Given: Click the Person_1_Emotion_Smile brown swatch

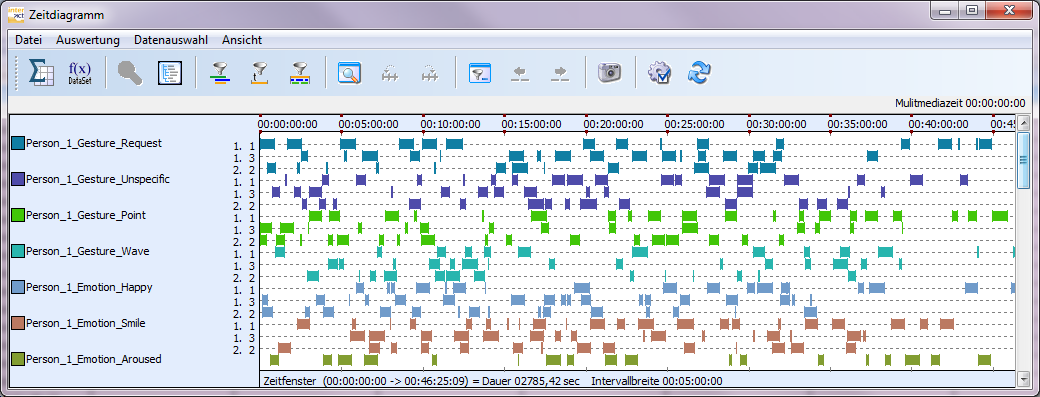Looking at the screenshot, I should (x=18, y=323).
